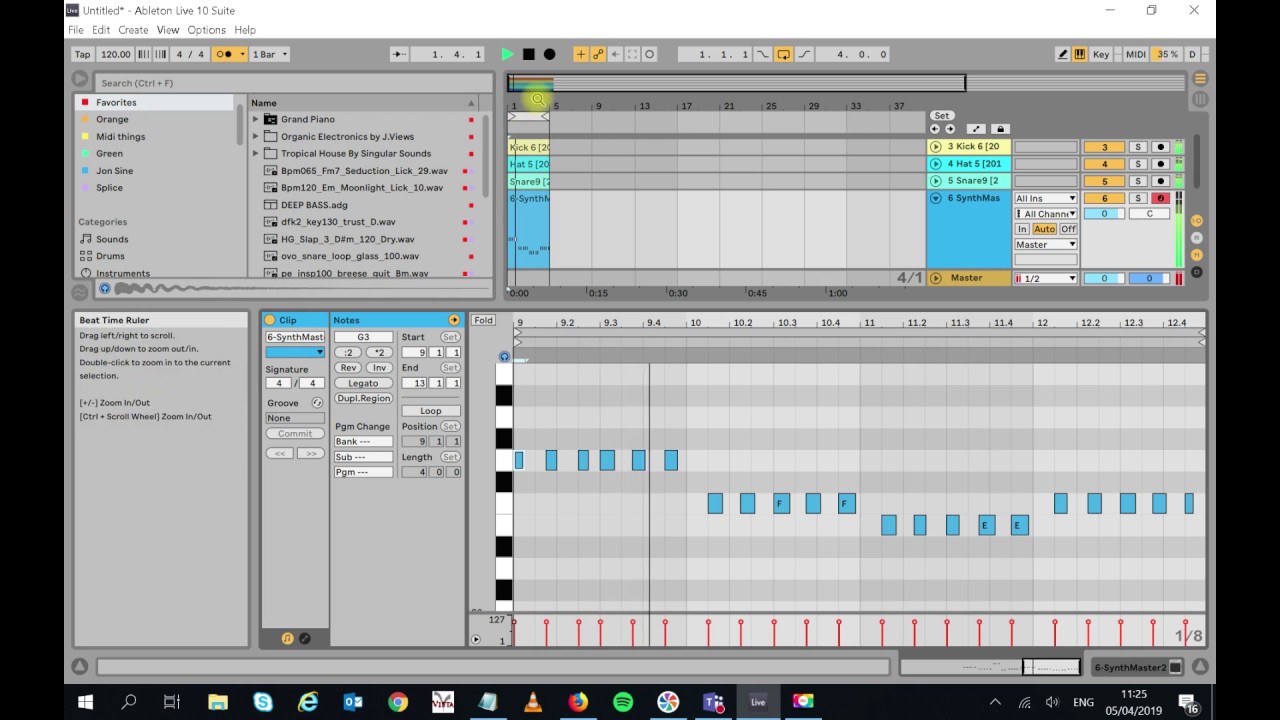
Task: Open the All Channels input channel dropdown
Action: click(x=1045, y=214)
